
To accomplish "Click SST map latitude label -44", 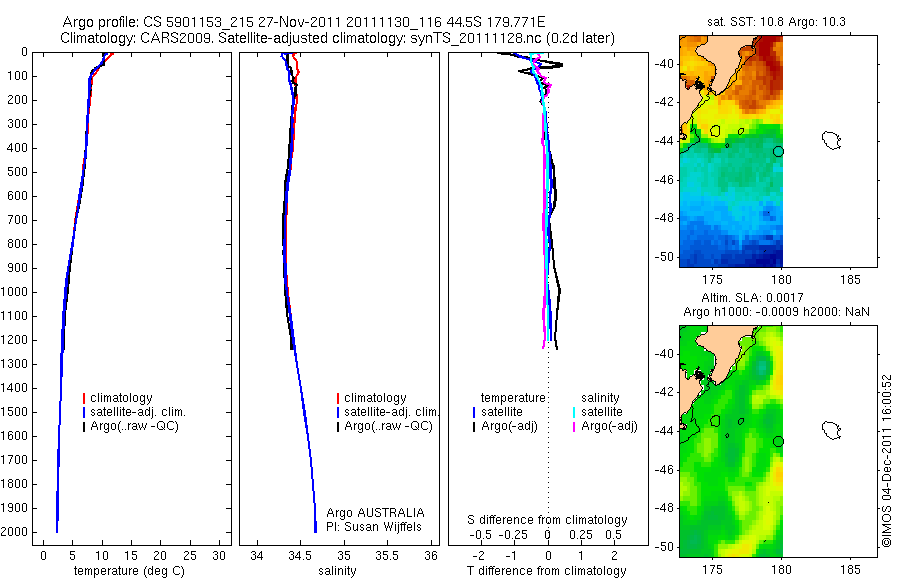I will pos(665,141).
